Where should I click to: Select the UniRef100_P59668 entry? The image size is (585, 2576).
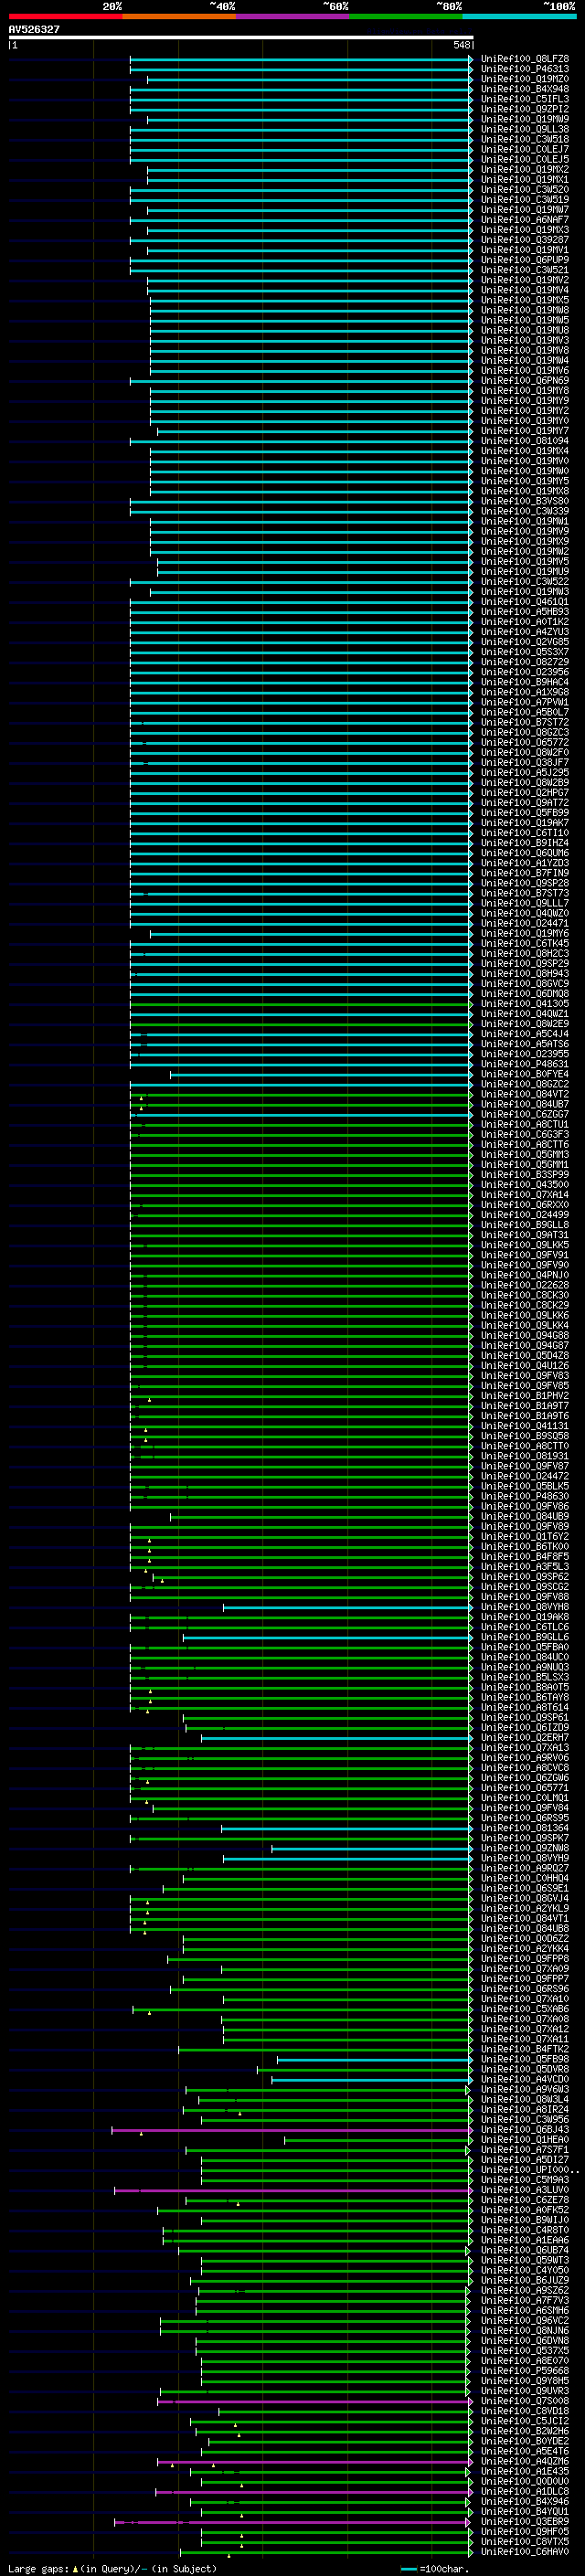click(525, 2371)
